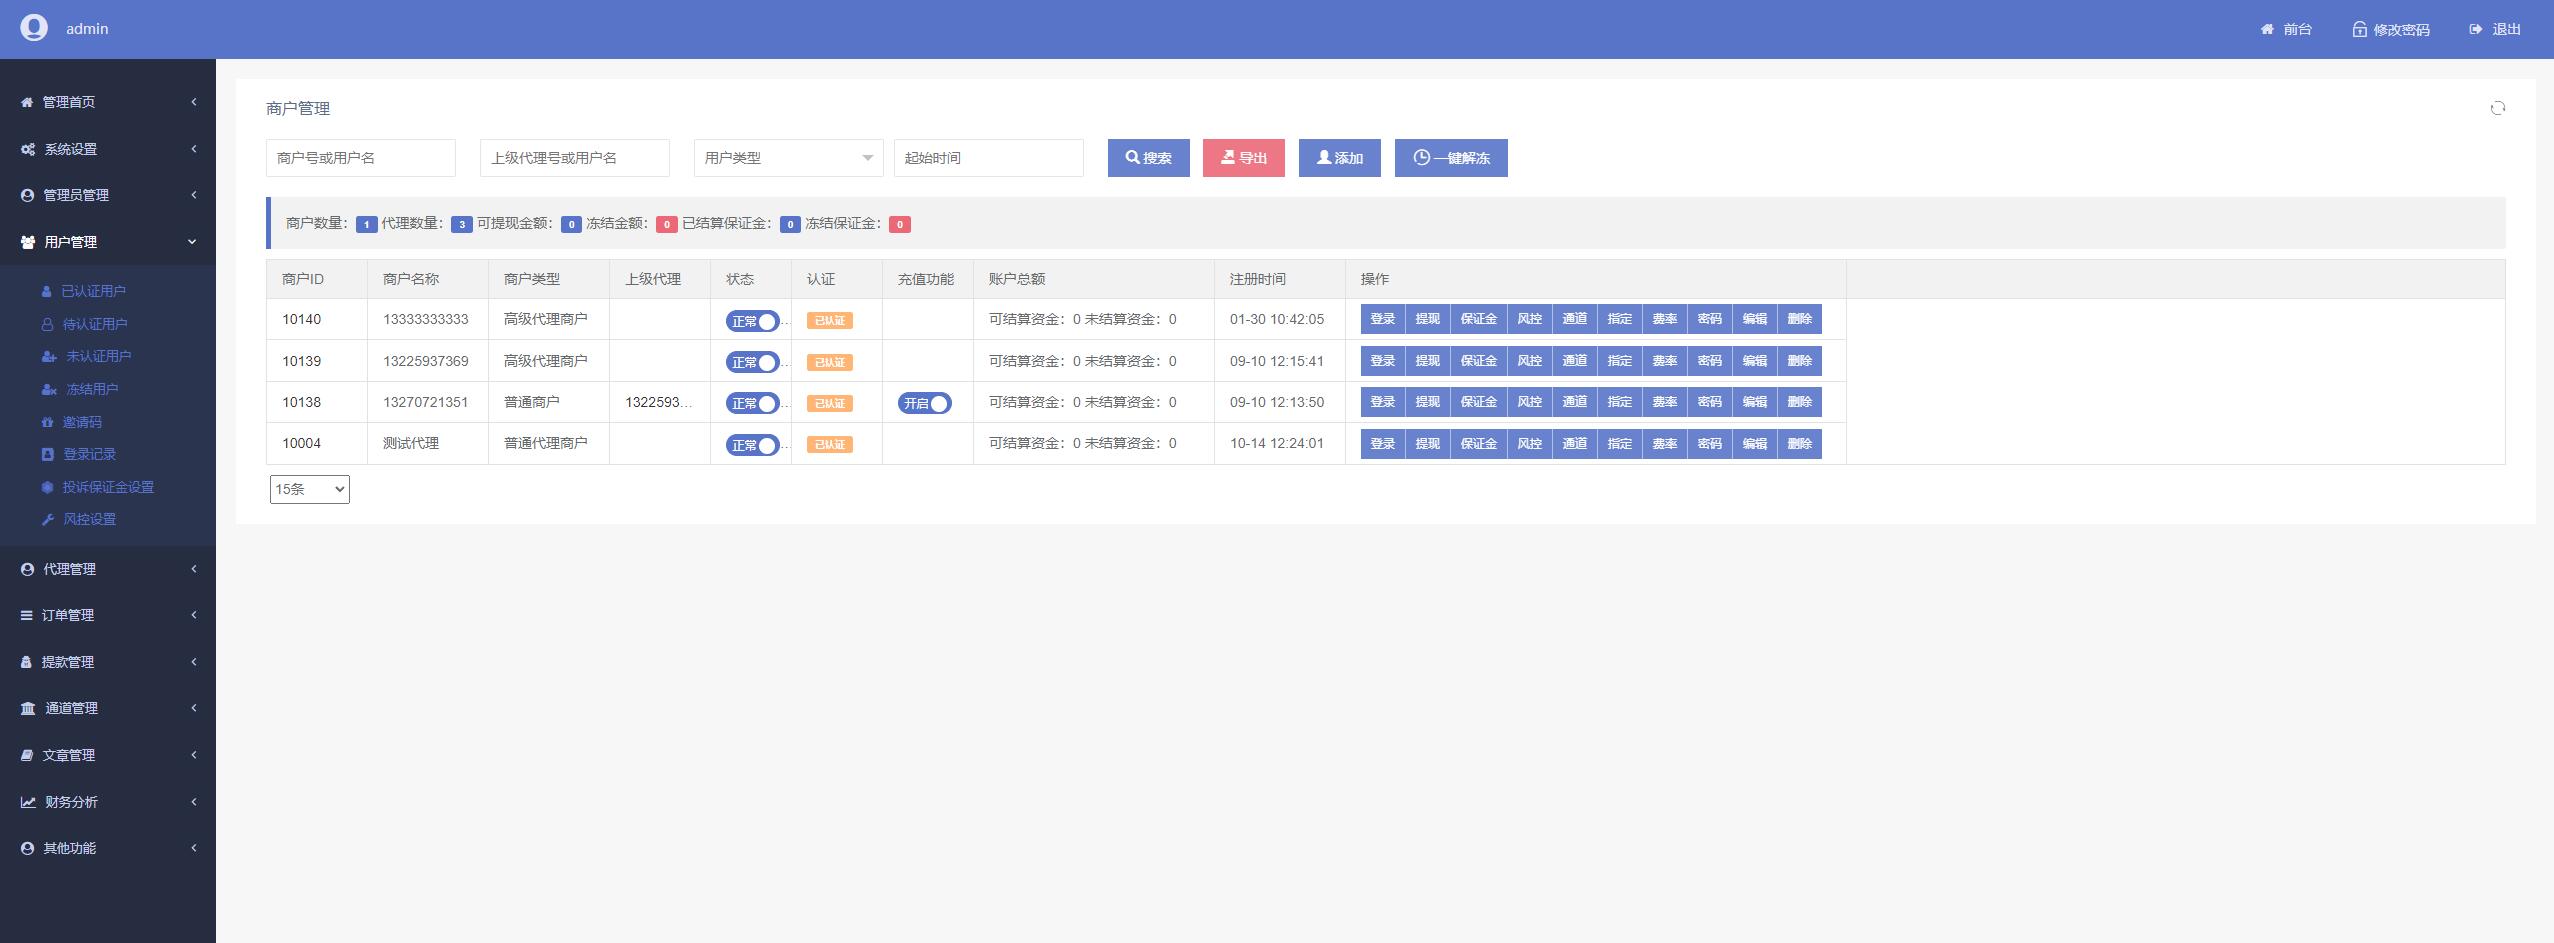Viewport: 2554px width, 943px height.
Task: Open the 用户类型 dropdown
Action: coord(788,158)
